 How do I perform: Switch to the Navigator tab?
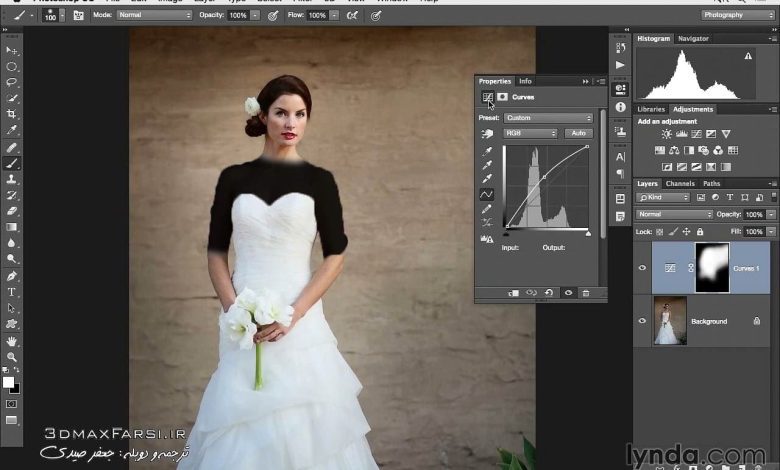coord(693,38)
